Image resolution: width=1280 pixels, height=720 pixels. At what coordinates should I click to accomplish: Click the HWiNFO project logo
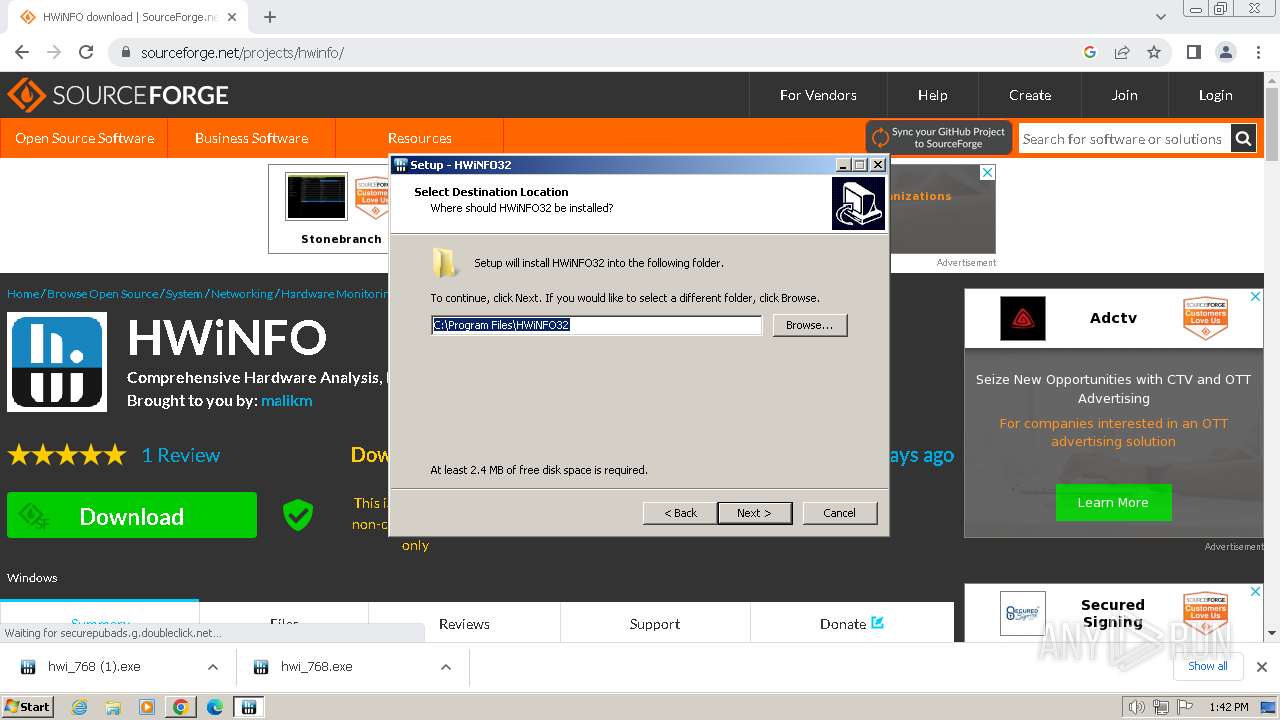coord(57,362)
